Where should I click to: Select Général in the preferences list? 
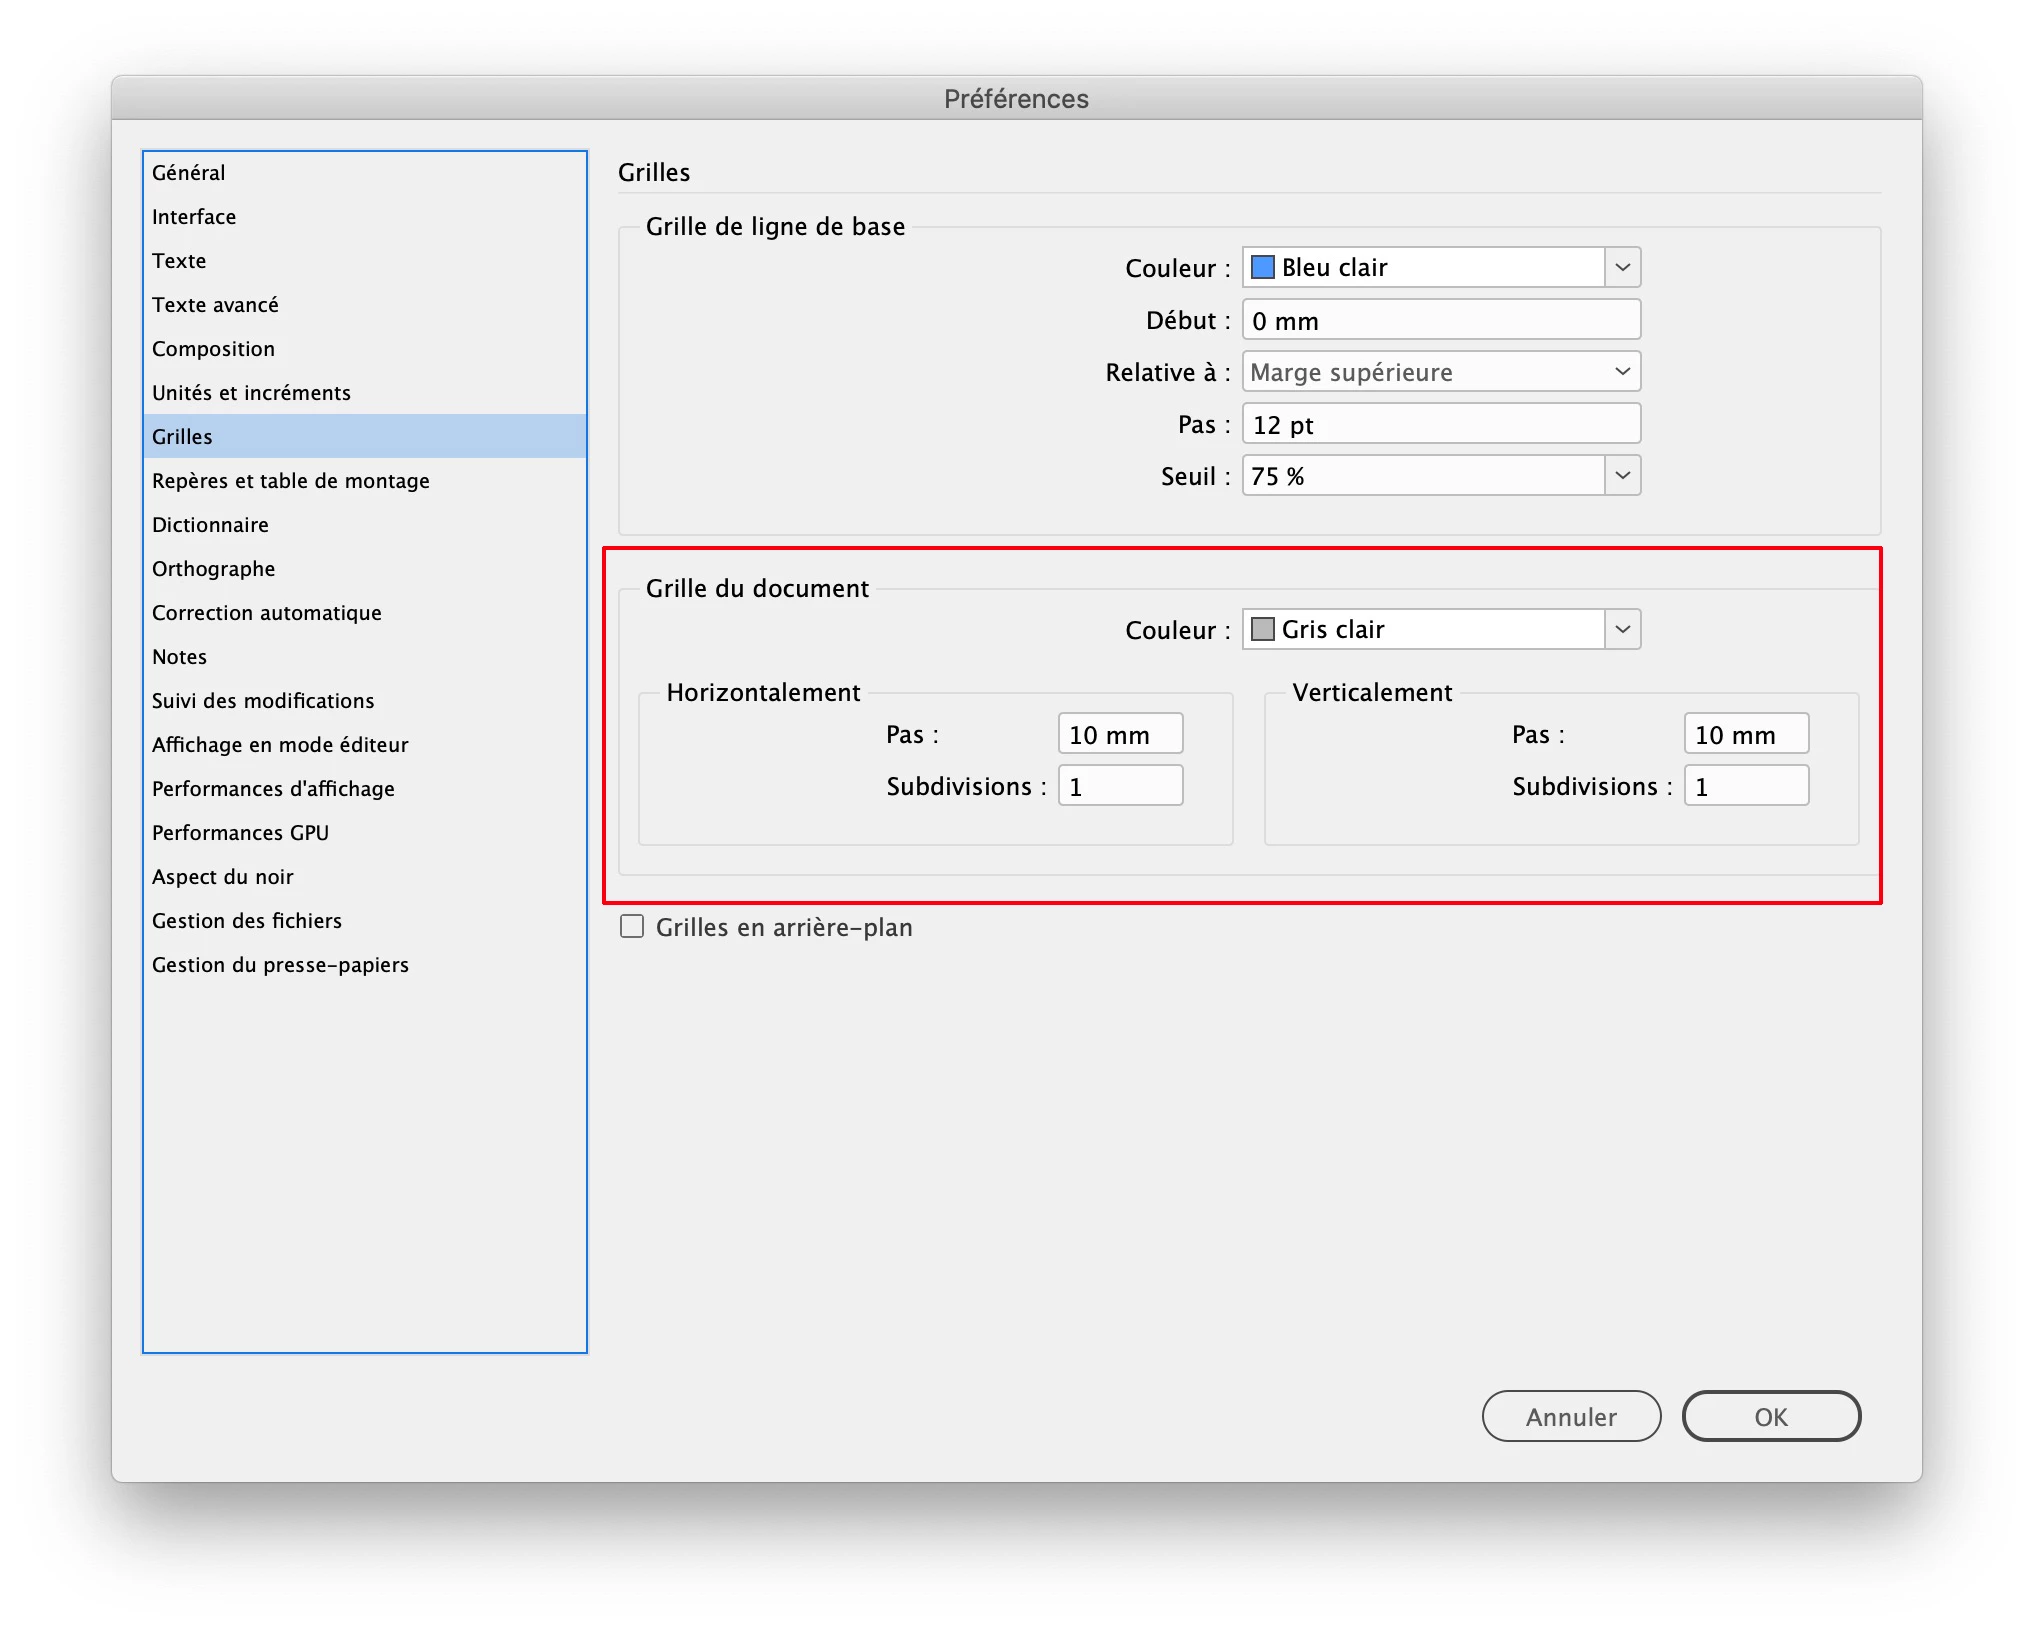tap(189, 172)
